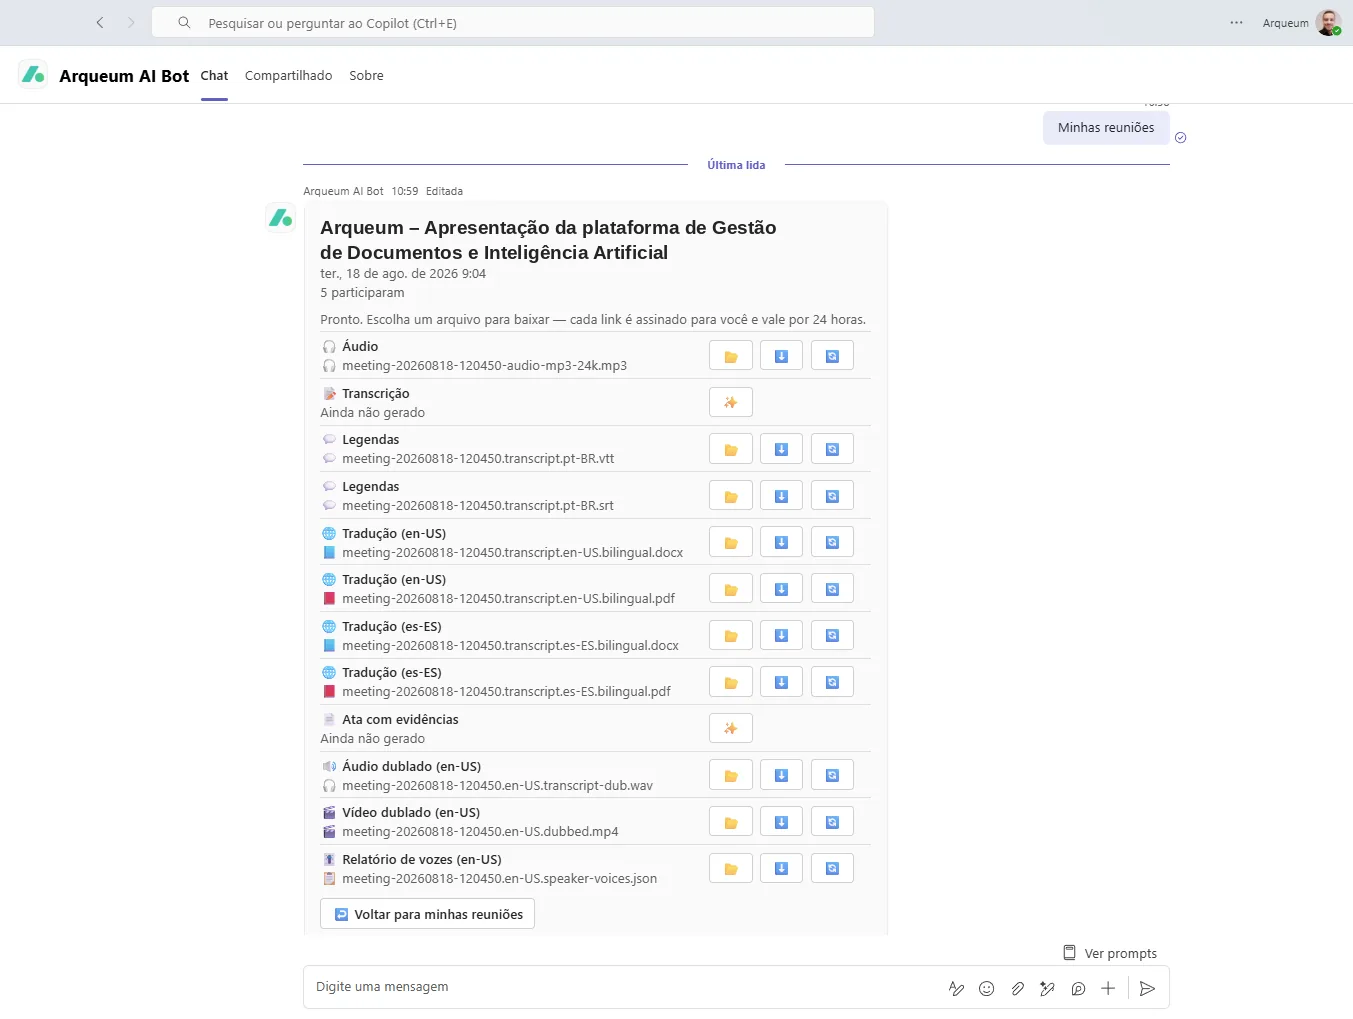Open folder for the transcript-dub.wav audio

click(731, 775)
